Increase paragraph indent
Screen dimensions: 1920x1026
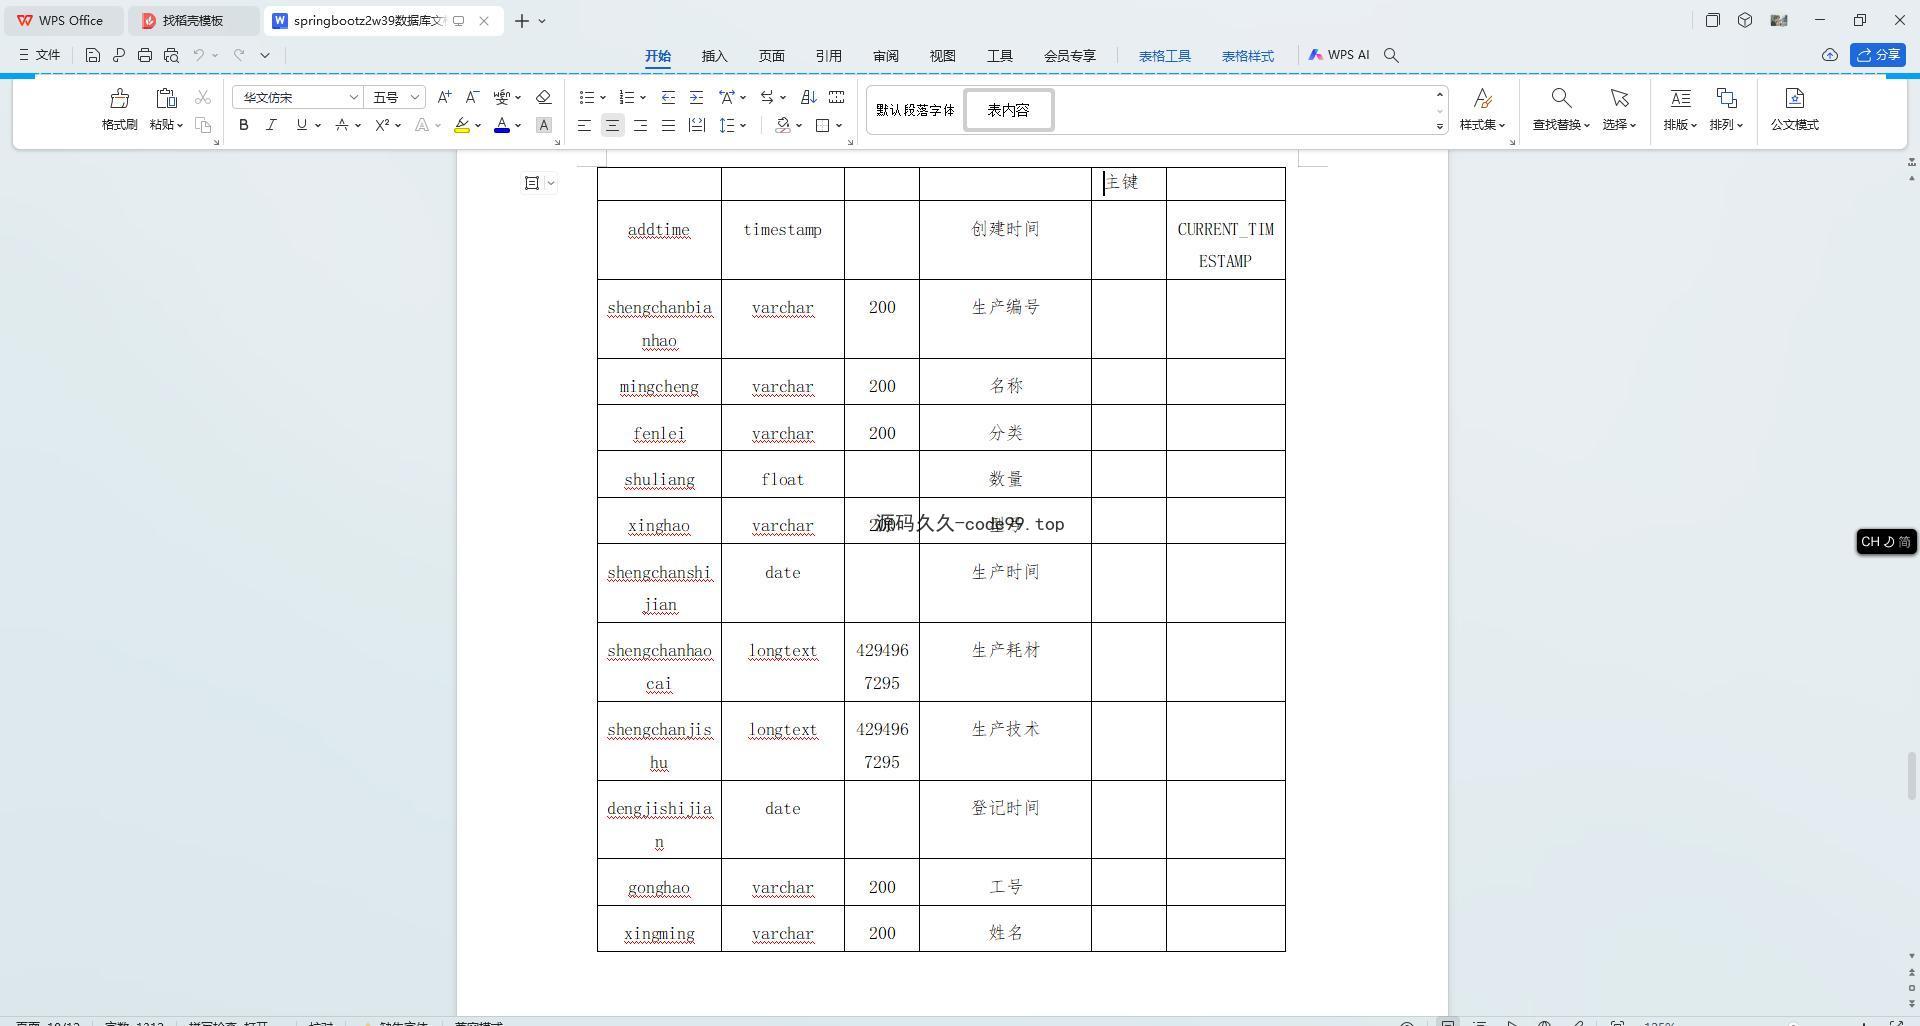coord(697,97)
